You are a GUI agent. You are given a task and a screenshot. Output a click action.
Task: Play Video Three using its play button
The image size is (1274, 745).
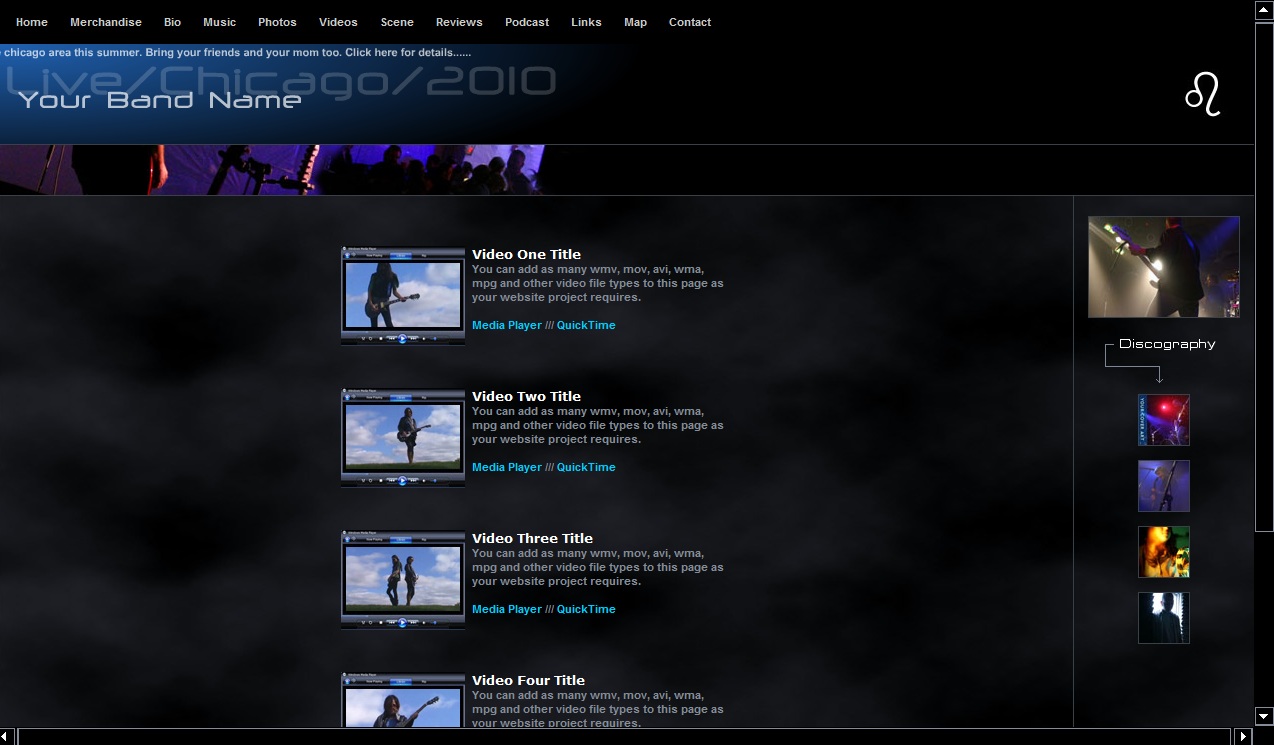[x=402, y=623]
